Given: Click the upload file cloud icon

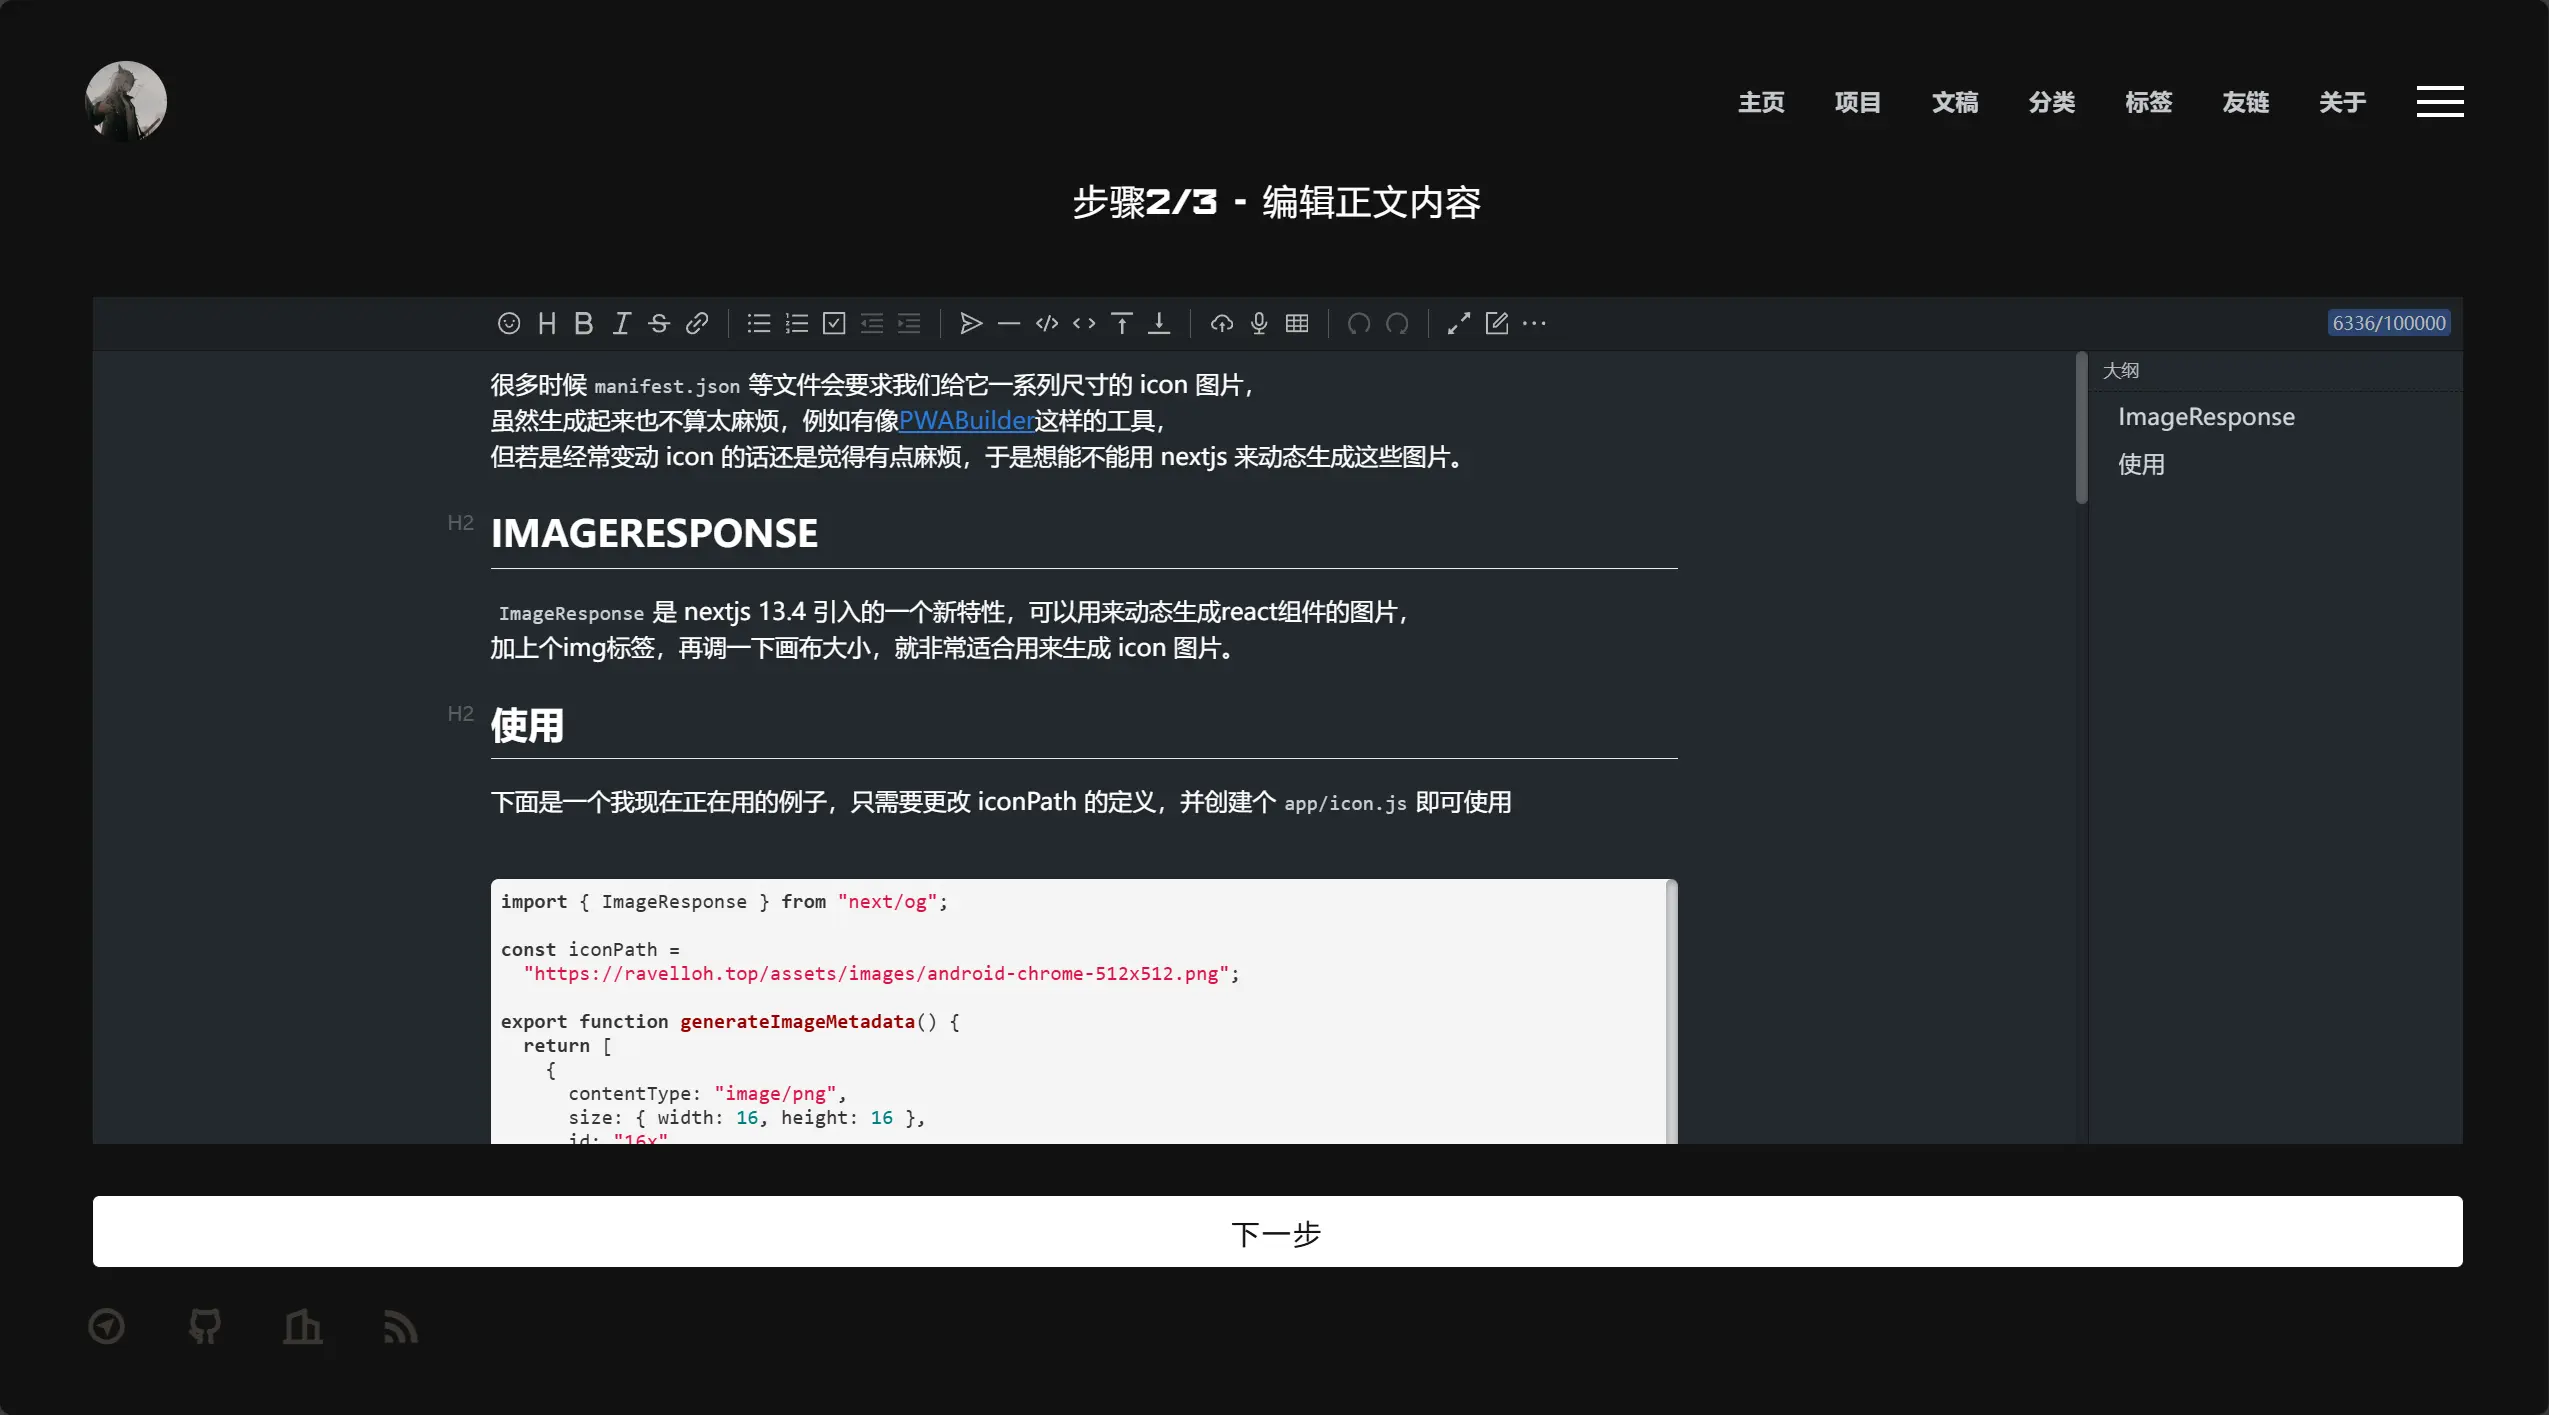Looking at the screenshot, I should [1221, 323].
